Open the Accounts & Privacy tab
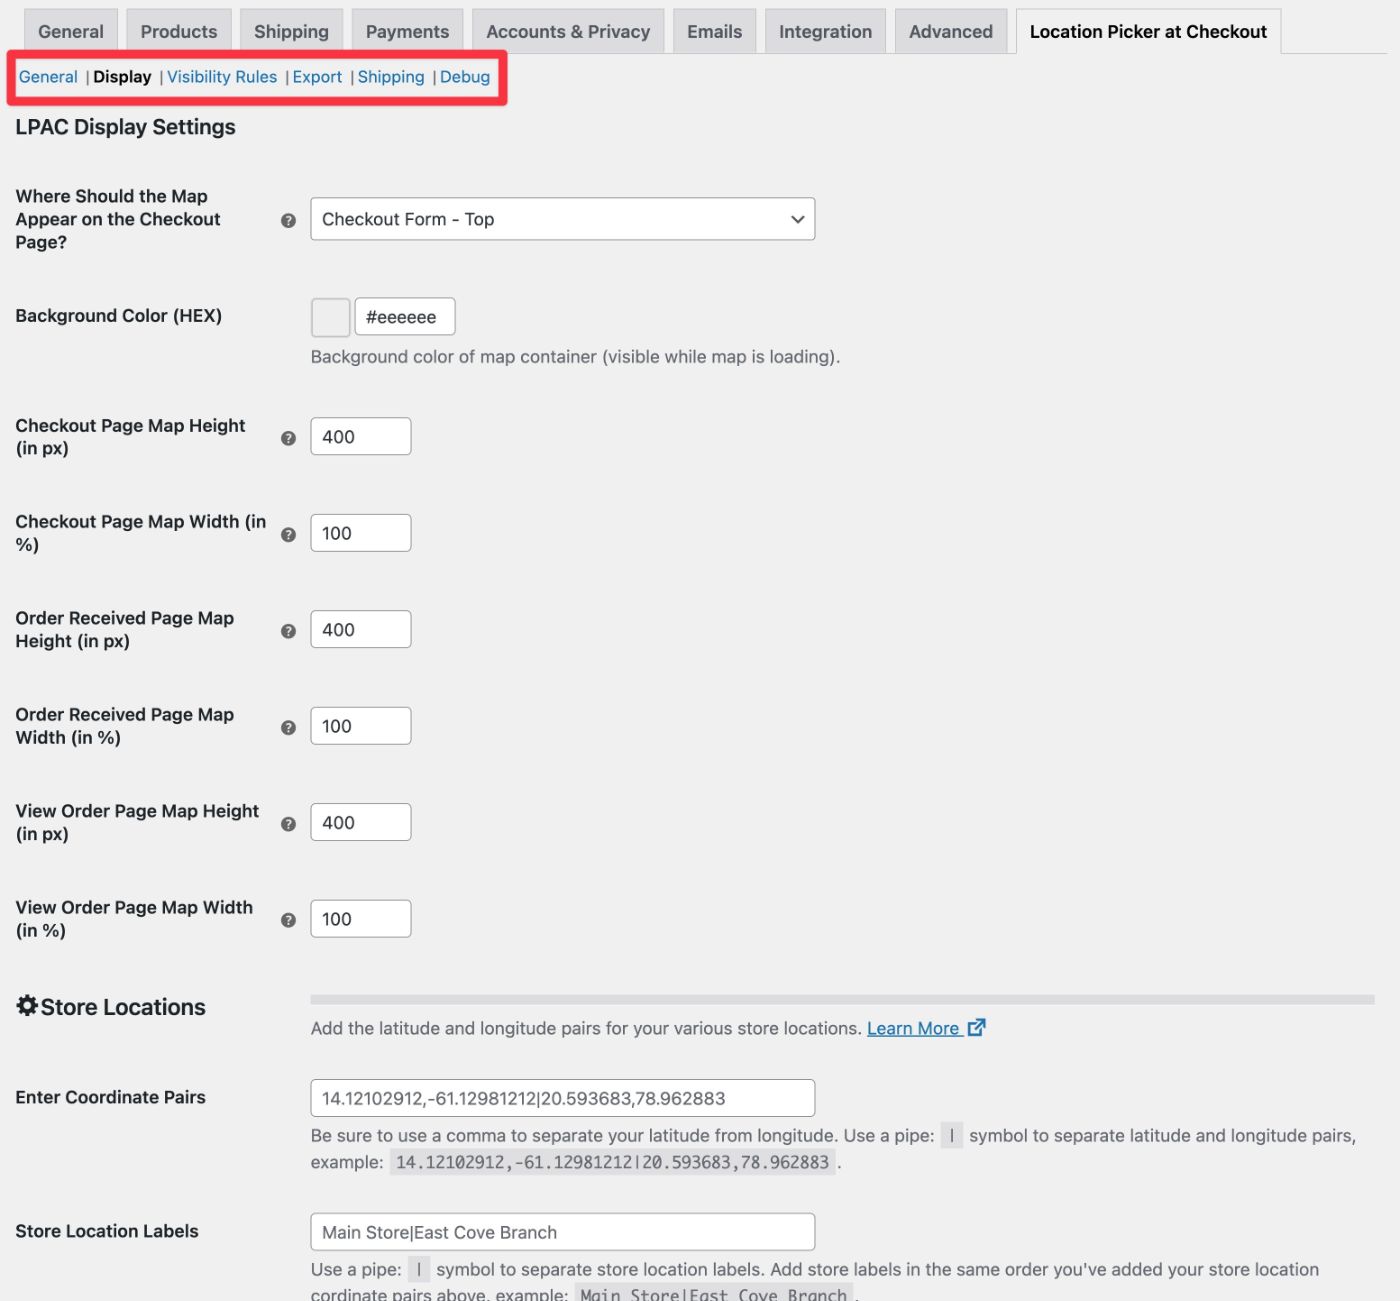This screenshot has height=1301, width=1400. 568,31
